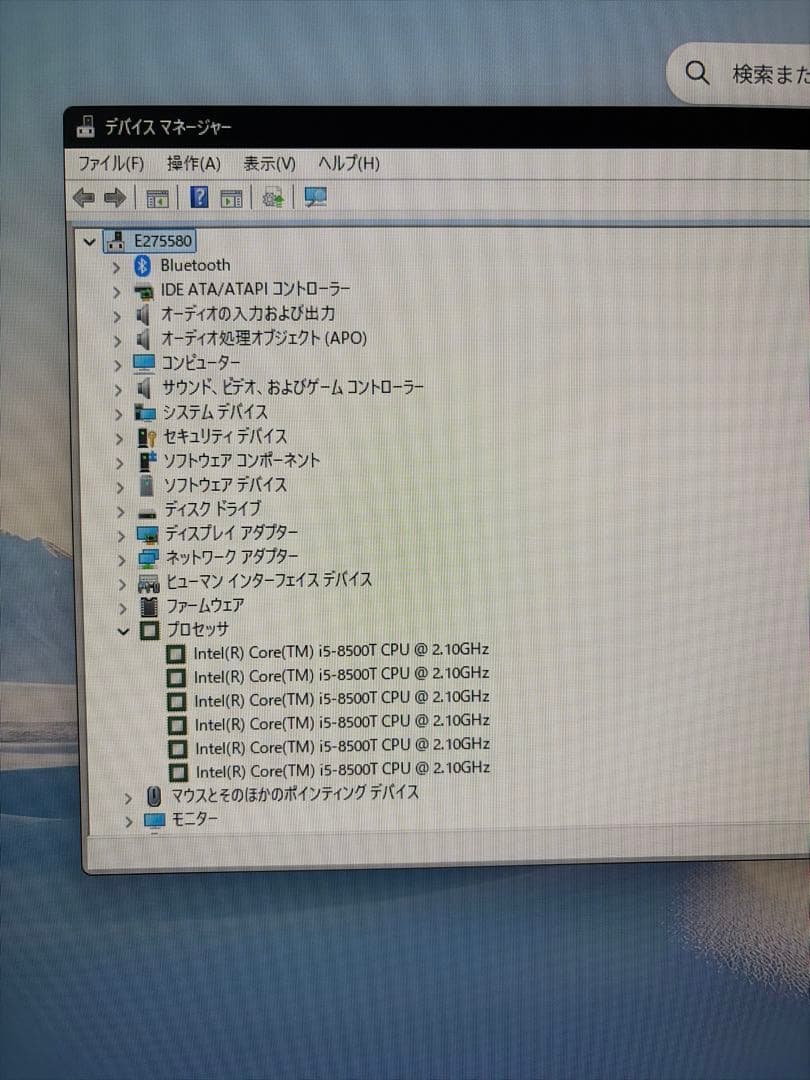Click the Device Manager title bar icon

point(86,127)
